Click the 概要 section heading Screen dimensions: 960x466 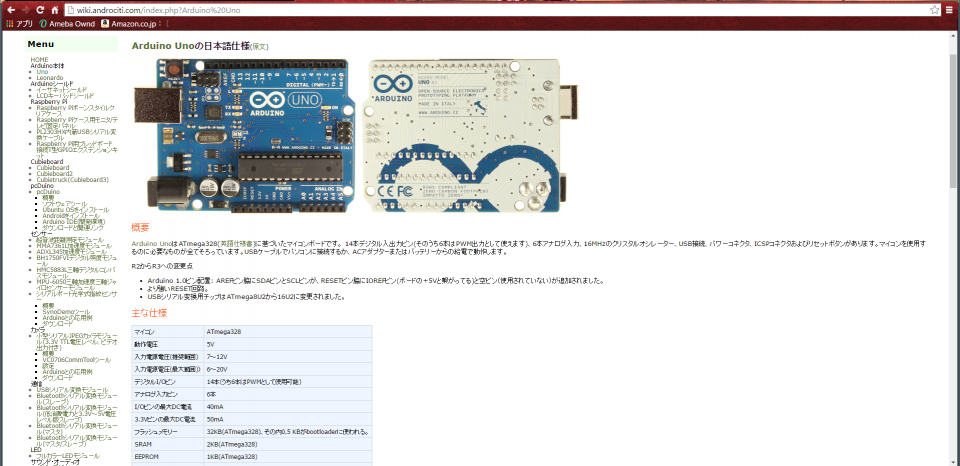click(140, 228)
